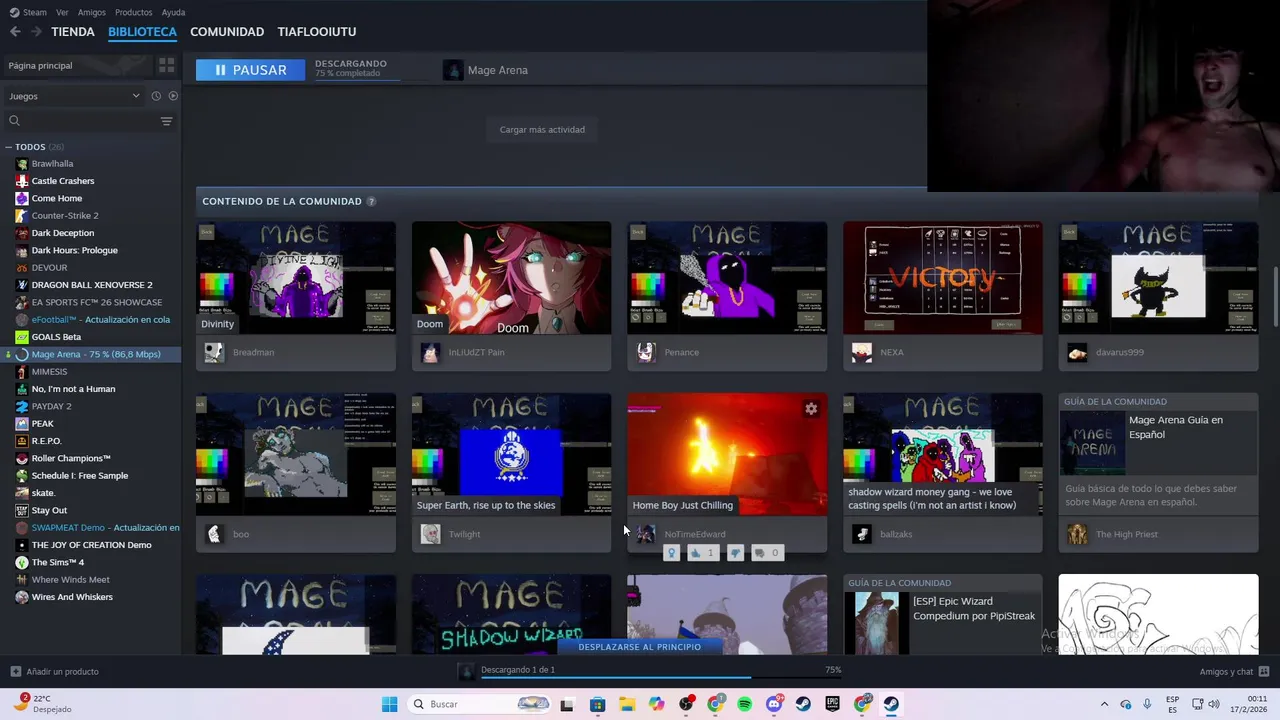Open Discord from the taskbar
Viewport: 1280px width, 720px height.
774,704
